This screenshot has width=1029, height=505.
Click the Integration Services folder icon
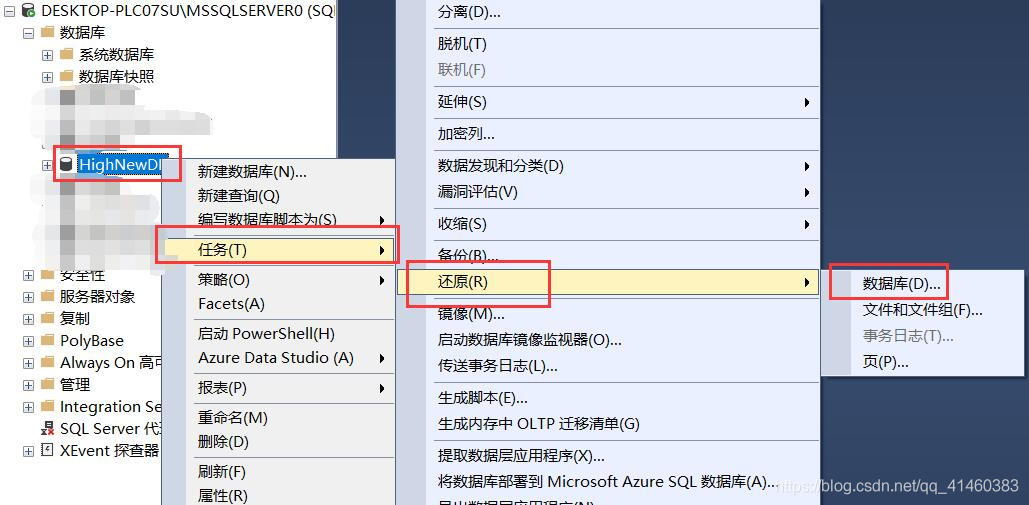[x=47, y=407]
